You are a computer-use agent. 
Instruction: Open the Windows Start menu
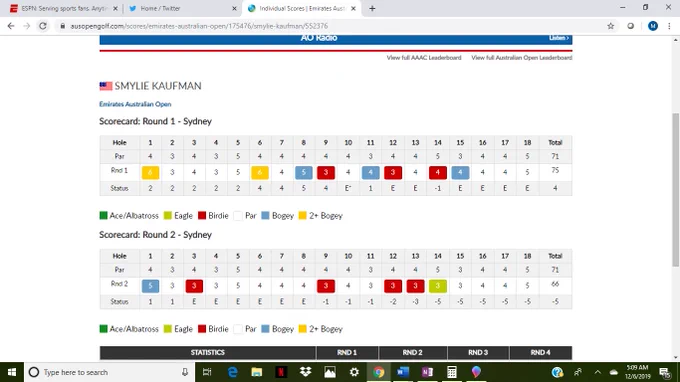[12, 372]
